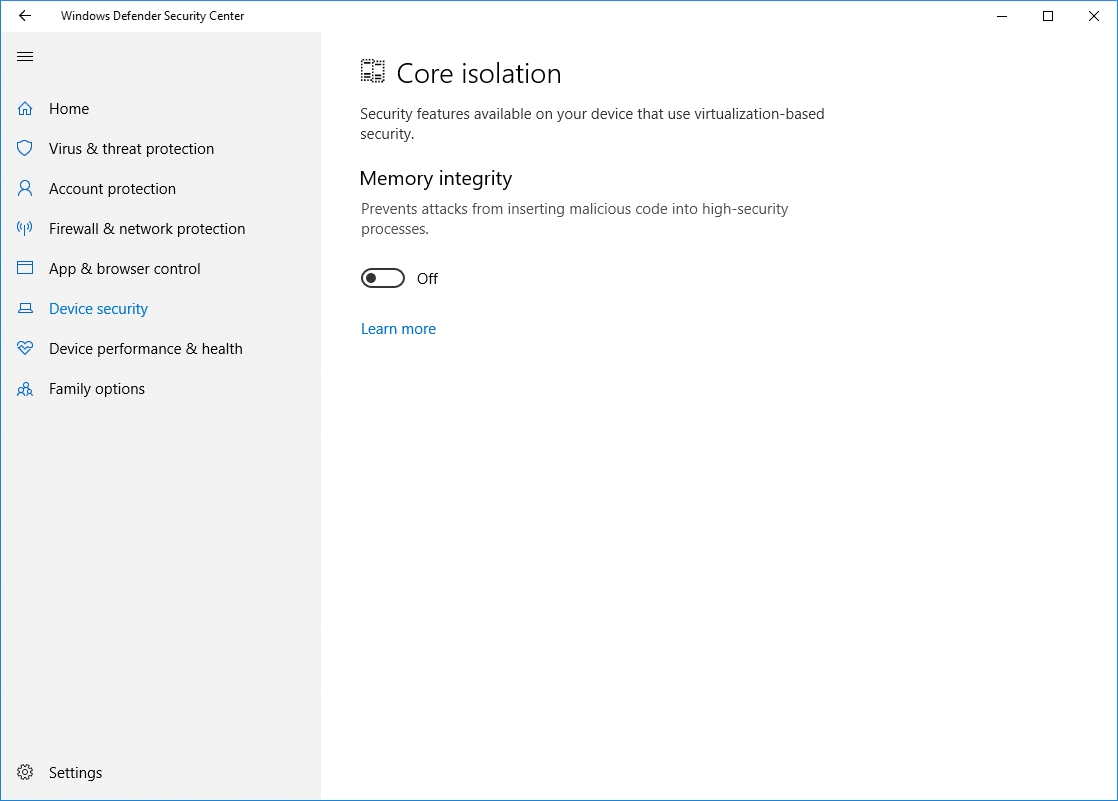Click the Settings gear icon
This screenshot has height=801, width=1118.
25,773
